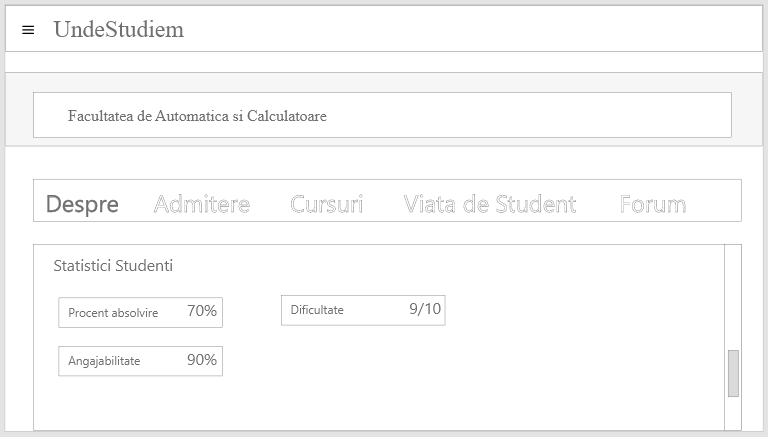Open the hamburger navigation menu
The width and height of the screenshot is (768, 437).
28,30
